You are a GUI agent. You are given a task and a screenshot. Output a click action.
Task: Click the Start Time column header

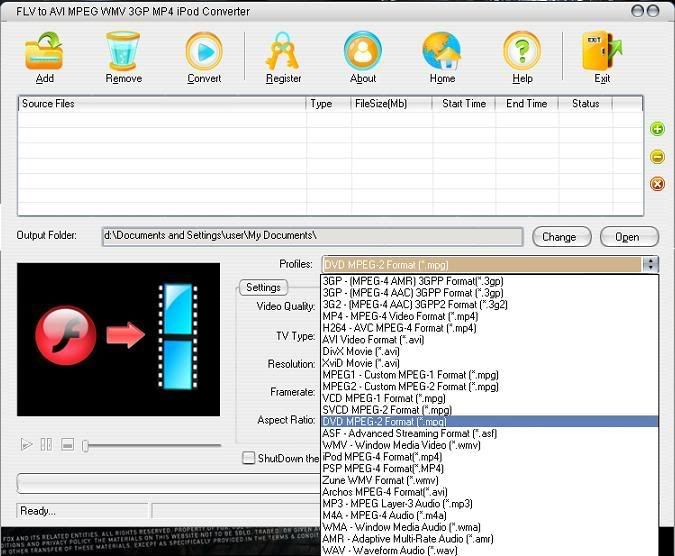[x=464, y=104]
